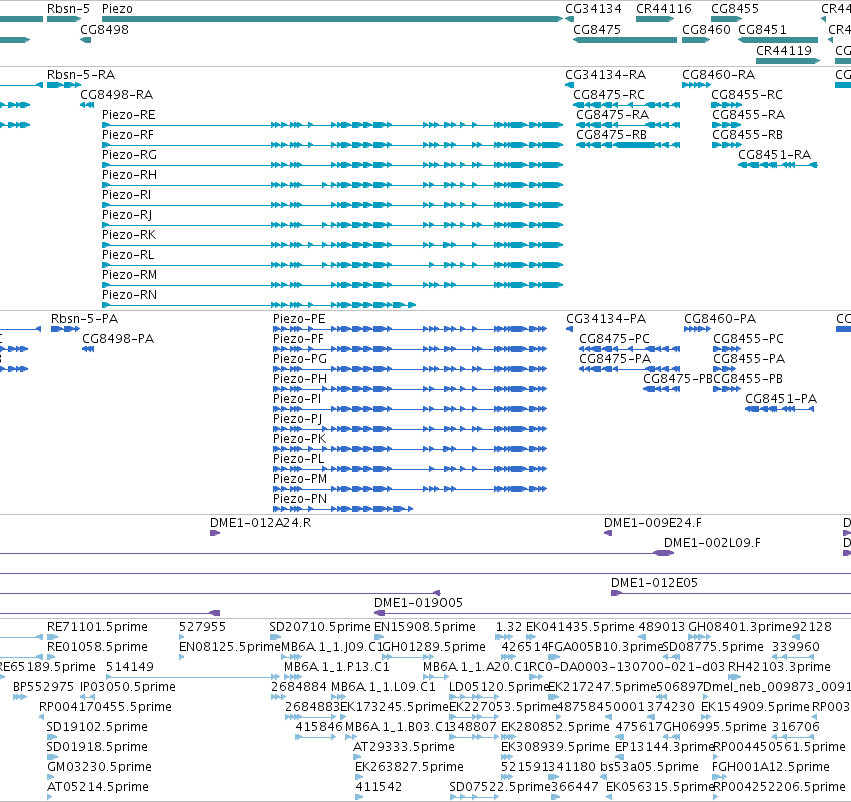Select the CG8475-RB transcript label
Image resolution: width=851 pixels, height=802 pixels.
point(611,135)
